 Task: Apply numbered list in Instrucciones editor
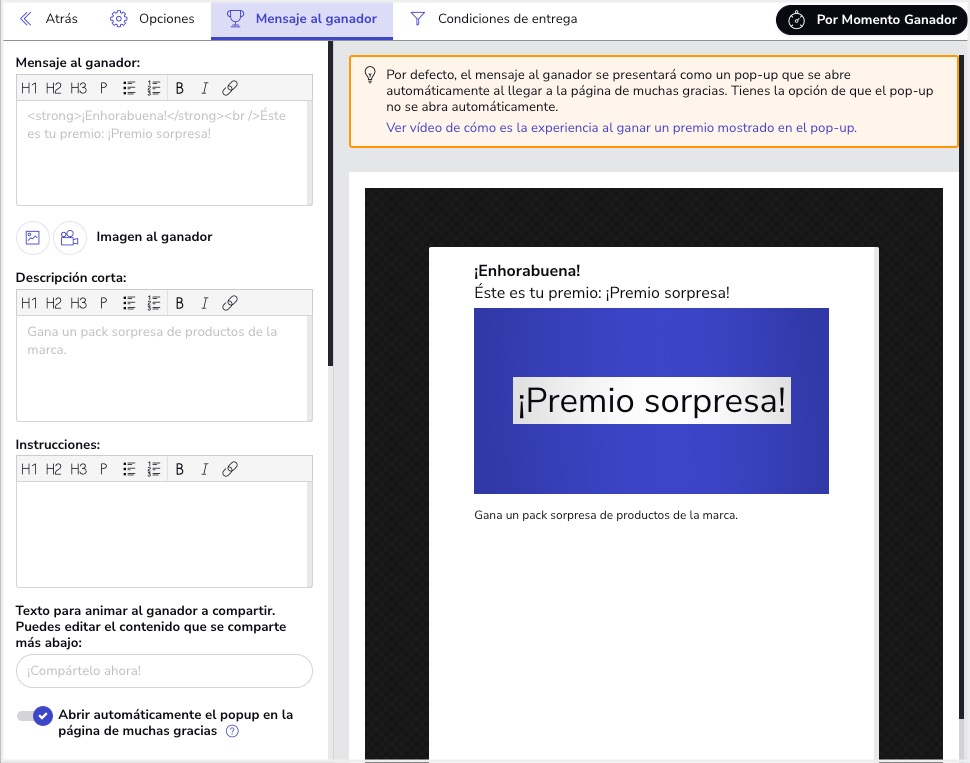tap(154, 469)
